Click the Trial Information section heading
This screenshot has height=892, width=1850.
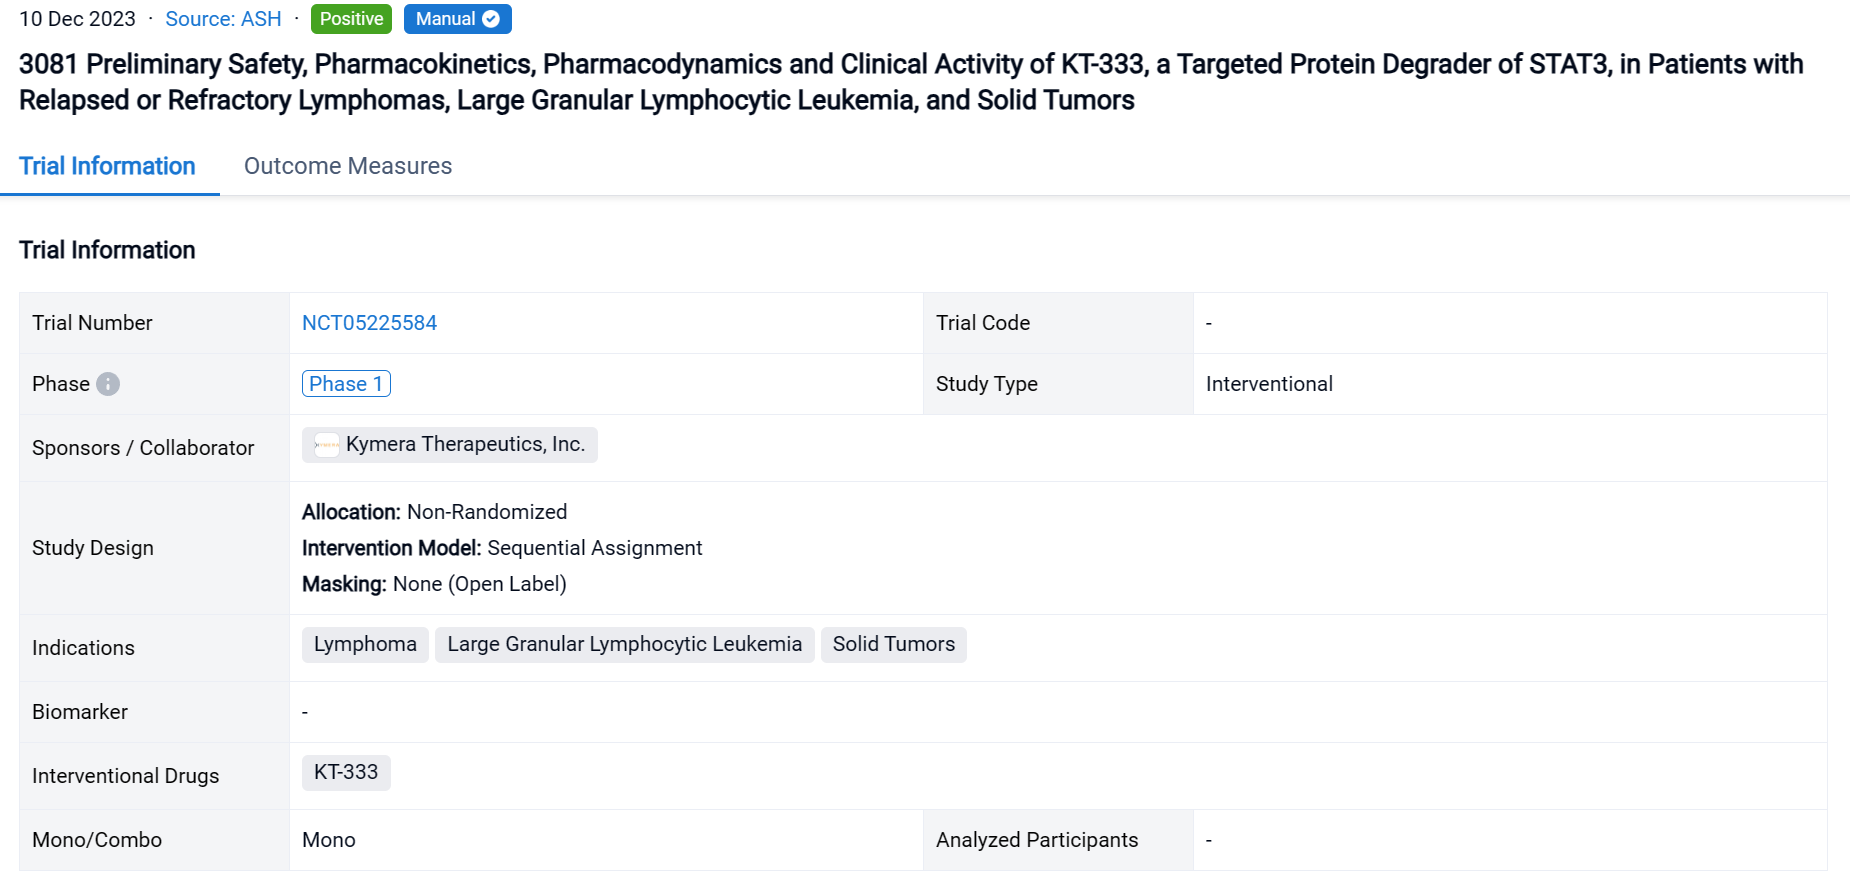(x=107, y=250)
